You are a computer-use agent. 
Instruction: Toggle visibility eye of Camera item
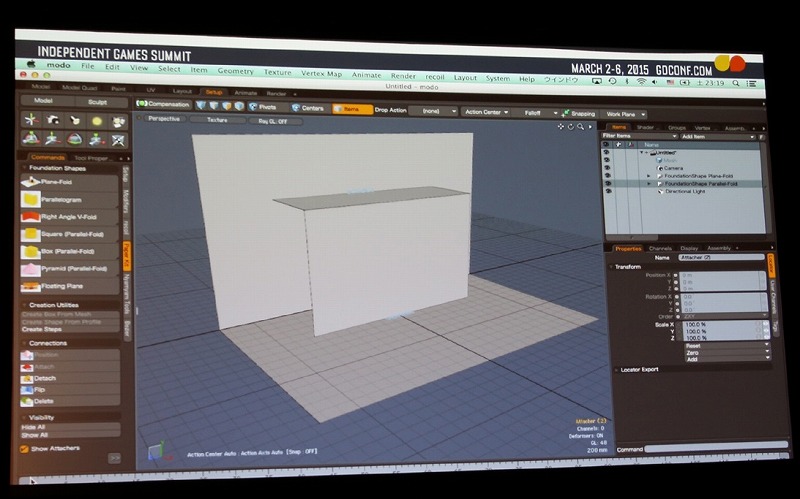pos(607,167)
